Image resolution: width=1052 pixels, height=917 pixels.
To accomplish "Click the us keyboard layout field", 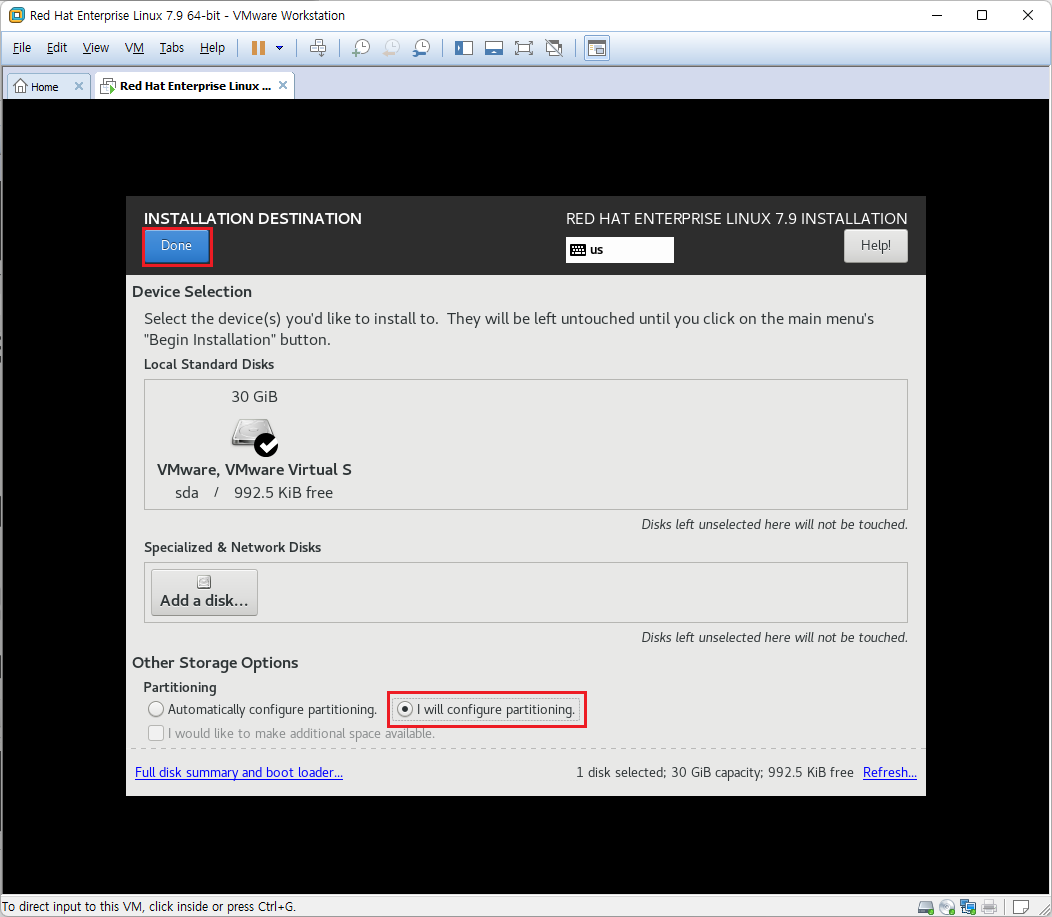I will (x=619, y=250).
